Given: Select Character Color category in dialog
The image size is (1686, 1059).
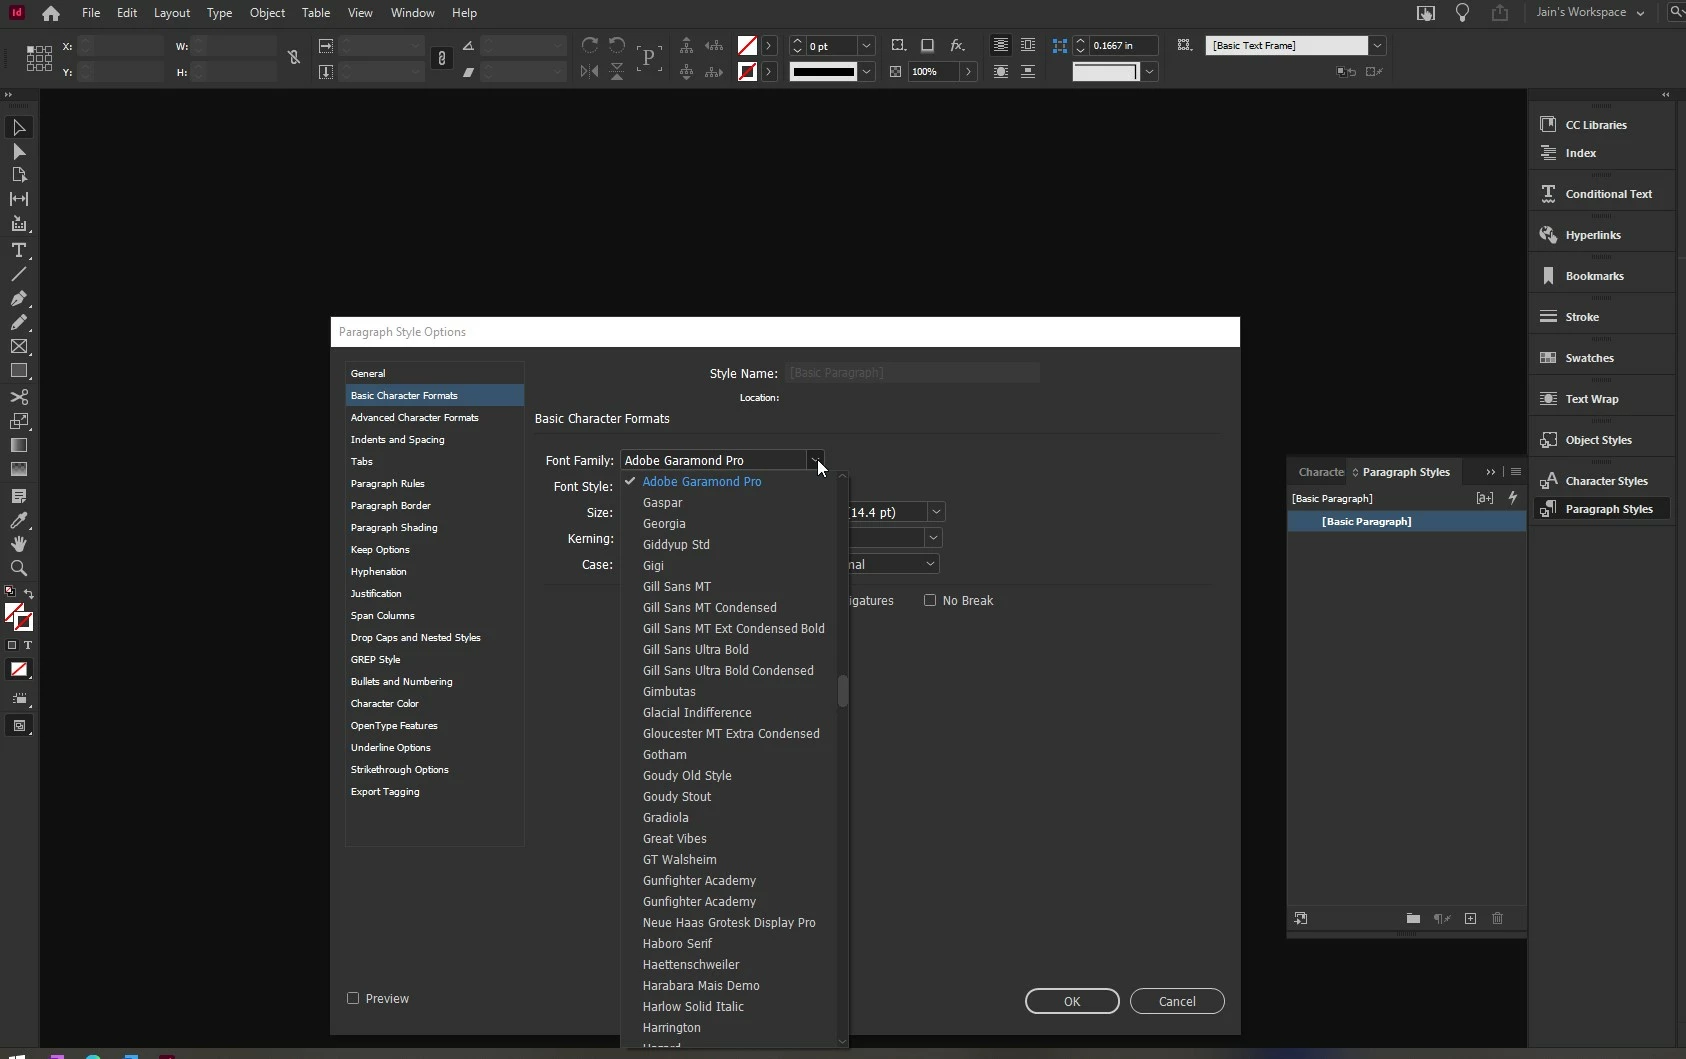Looking at the screenshot, I should pos(434,704).
